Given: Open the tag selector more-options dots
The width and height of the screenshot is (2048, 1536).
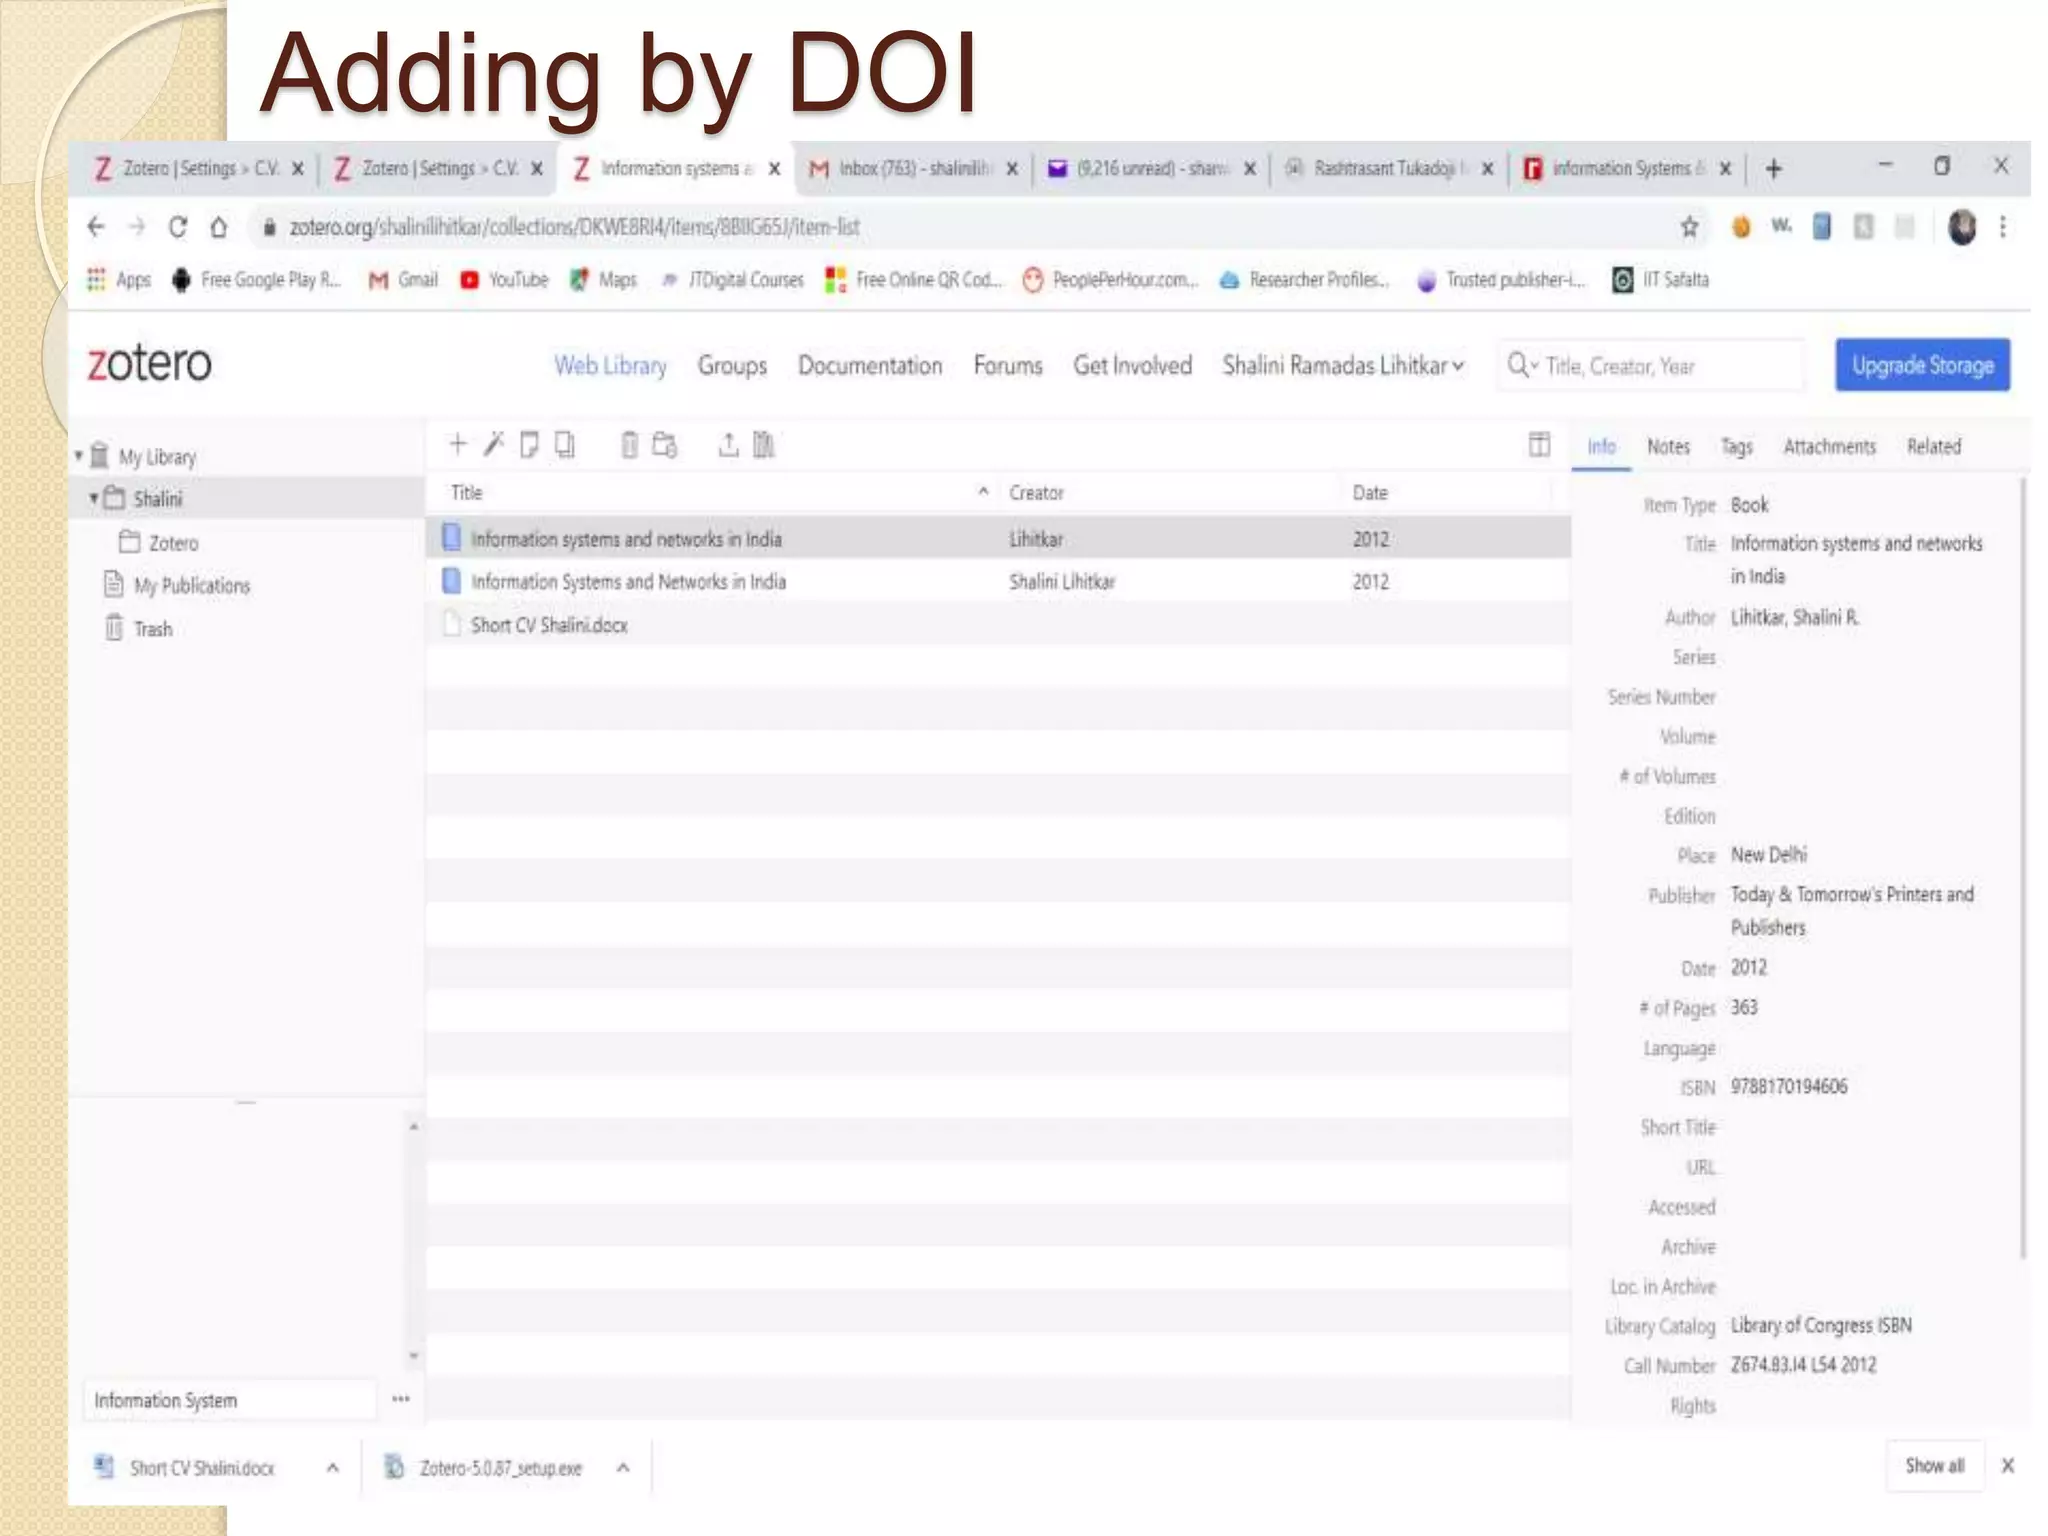Looking at the screenshot, I should tap(401, 1399).
